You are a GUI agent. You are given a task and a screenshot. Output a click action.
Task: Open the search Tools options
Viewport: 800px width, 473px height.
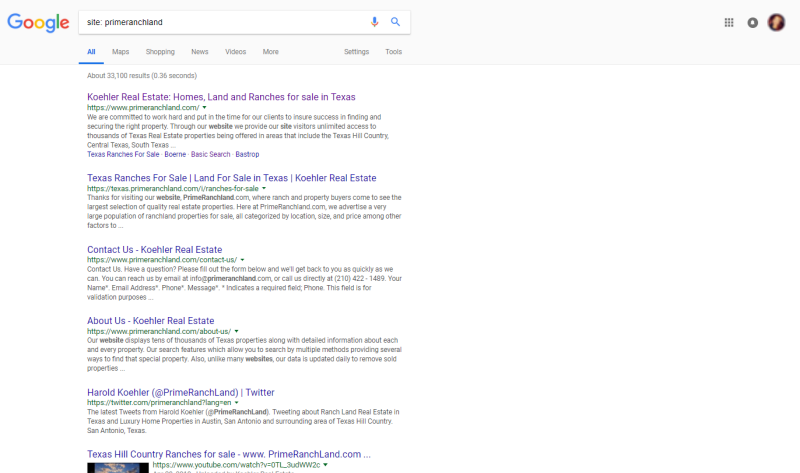coord(393,52)
